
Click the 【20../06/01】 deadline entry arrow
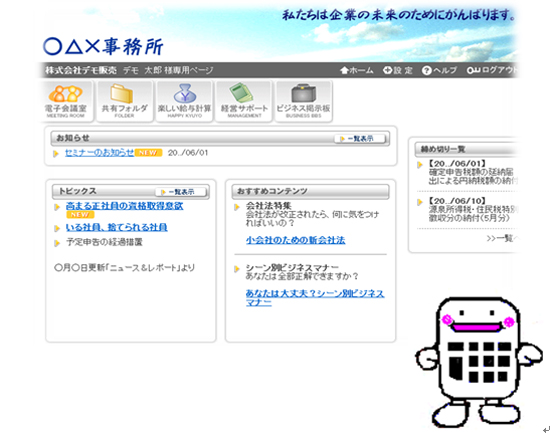coord(420,164)
